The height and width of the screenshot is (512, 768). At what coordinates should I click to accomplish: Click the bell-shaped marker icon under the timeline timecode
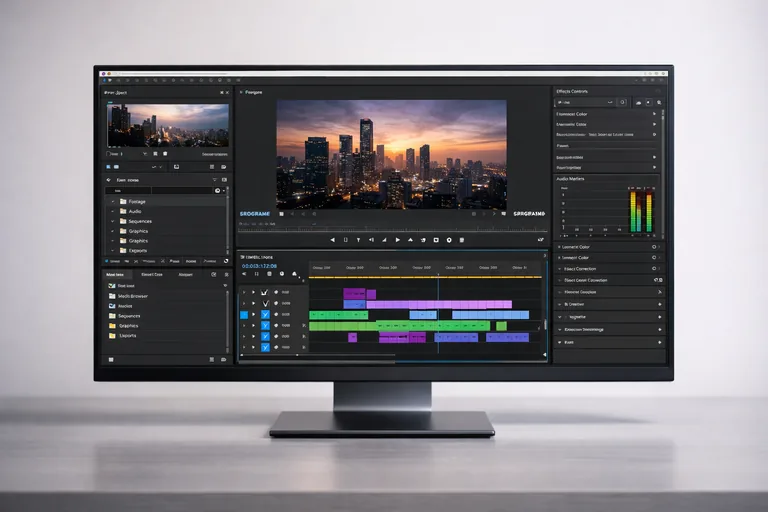pyautogui.click(x=294, y=273)
